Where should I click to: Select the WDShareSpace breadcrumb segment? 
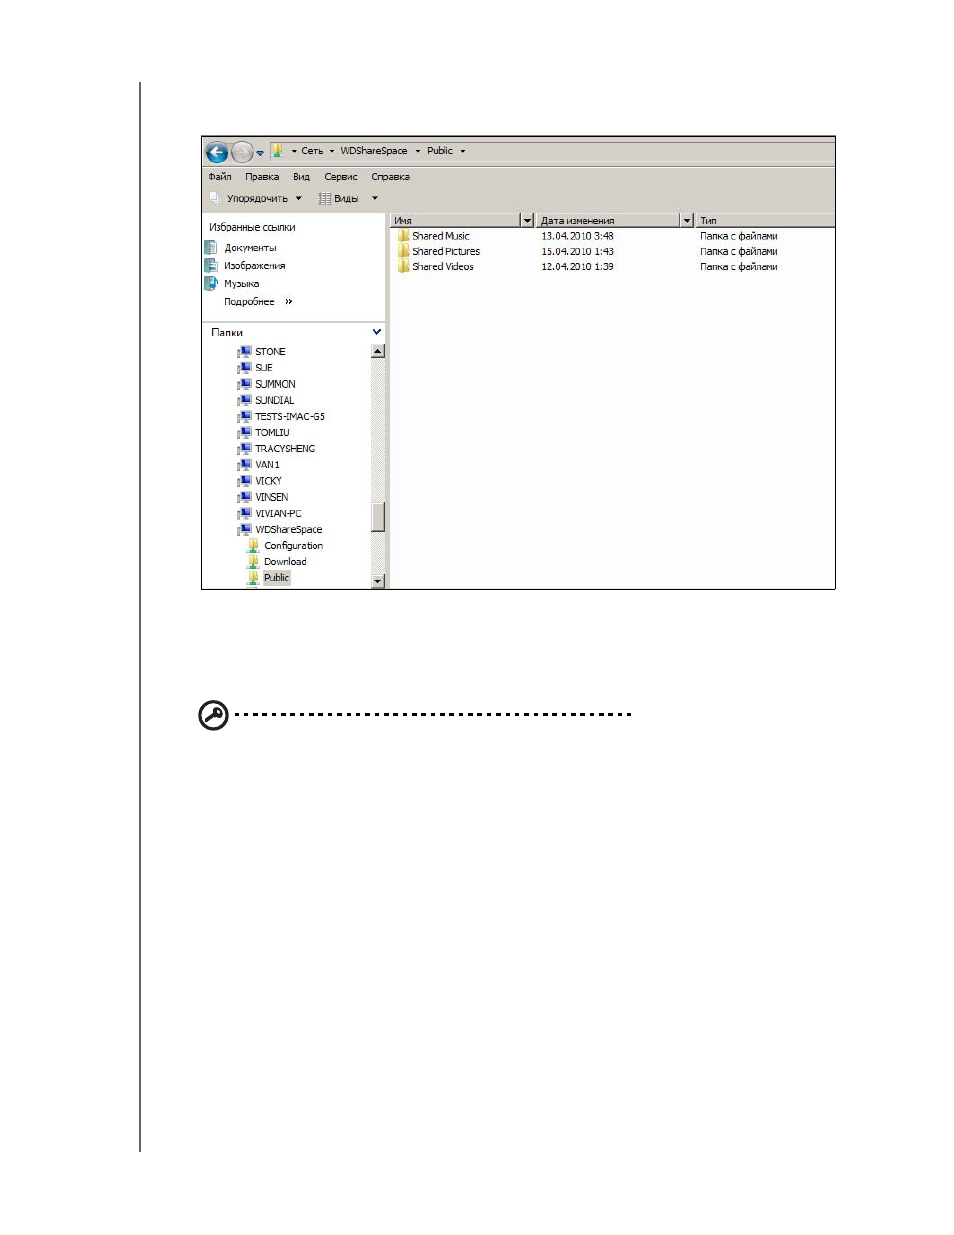click(x=374, y=151)
